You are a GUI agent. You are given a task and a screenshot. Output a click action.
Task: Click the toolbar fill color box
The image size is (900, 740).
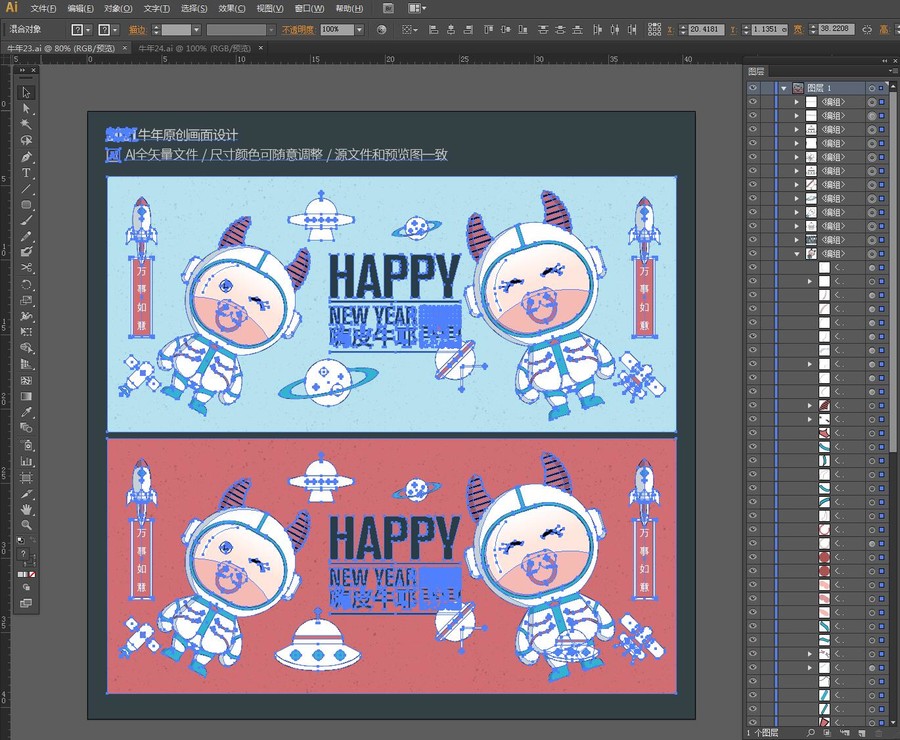point(23,554)
